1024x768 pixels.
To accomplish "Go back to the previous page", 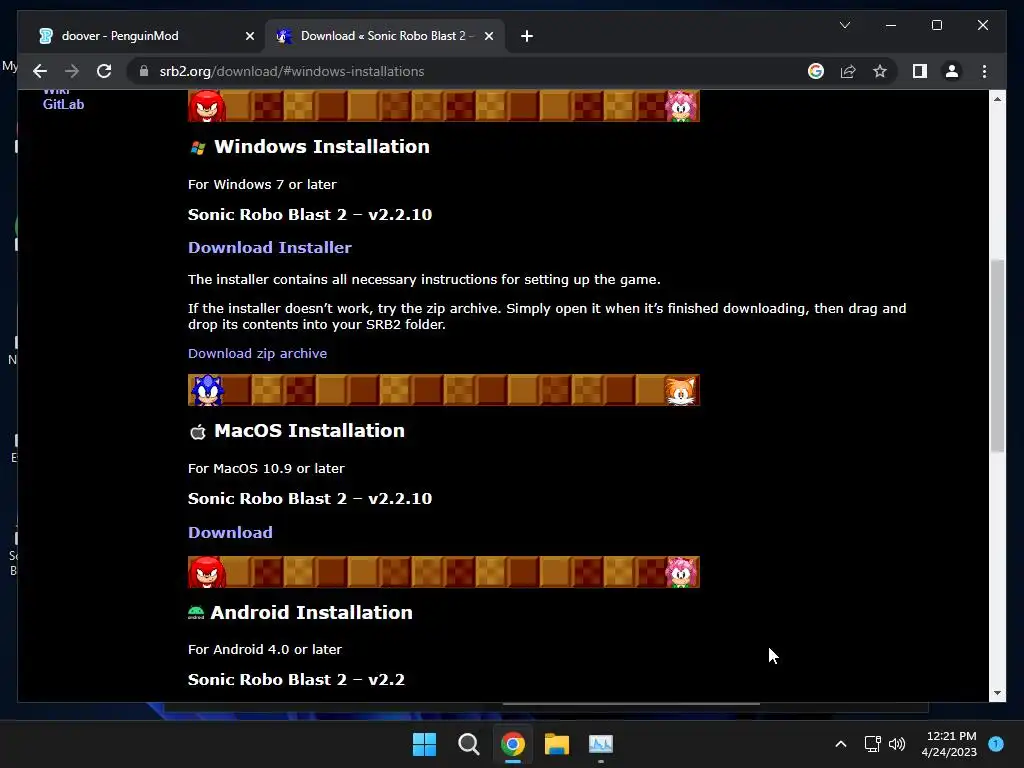I will click(x=40, y=71).
